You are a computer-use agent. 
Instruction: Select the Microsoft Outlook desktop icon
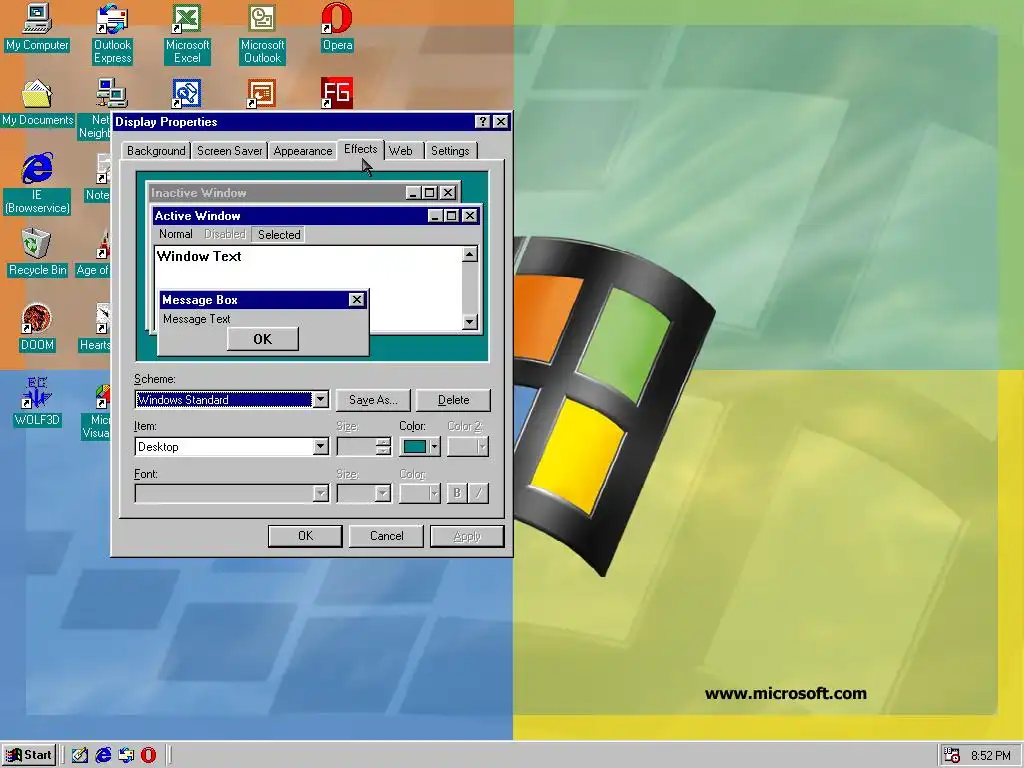point(262,33)
